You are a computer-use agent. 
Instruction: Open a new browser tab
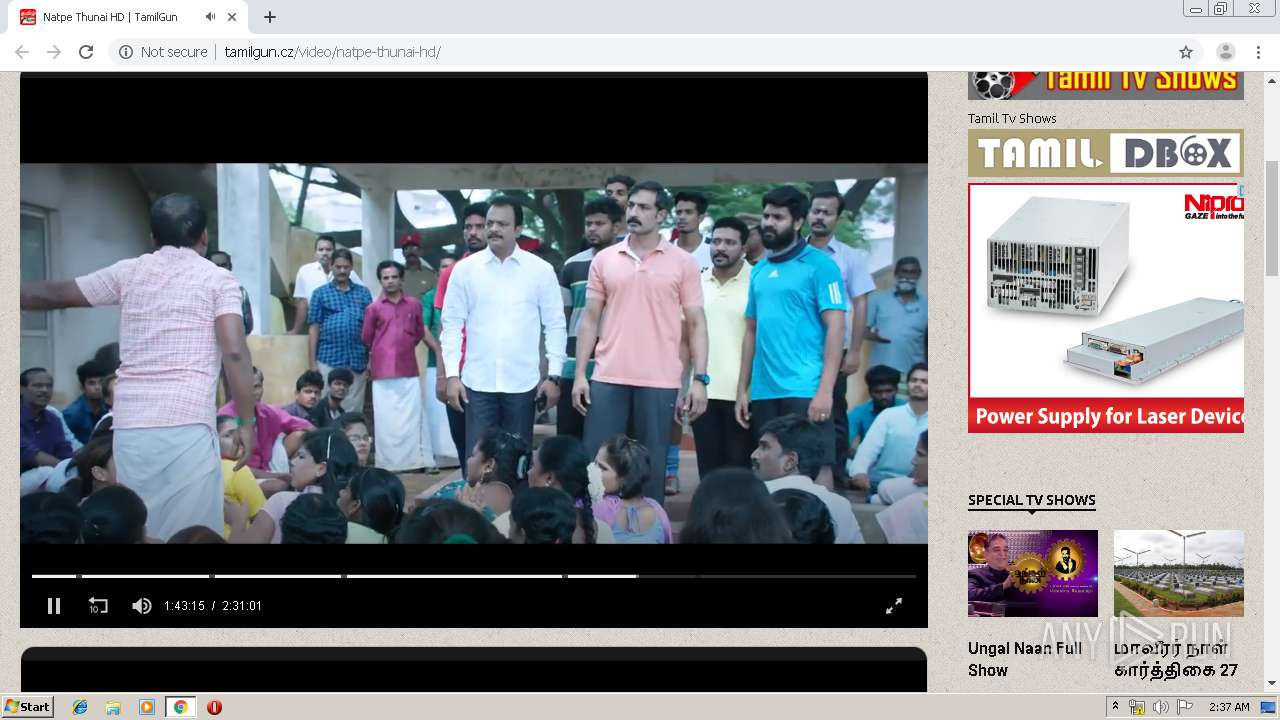[x=270, y=17]
